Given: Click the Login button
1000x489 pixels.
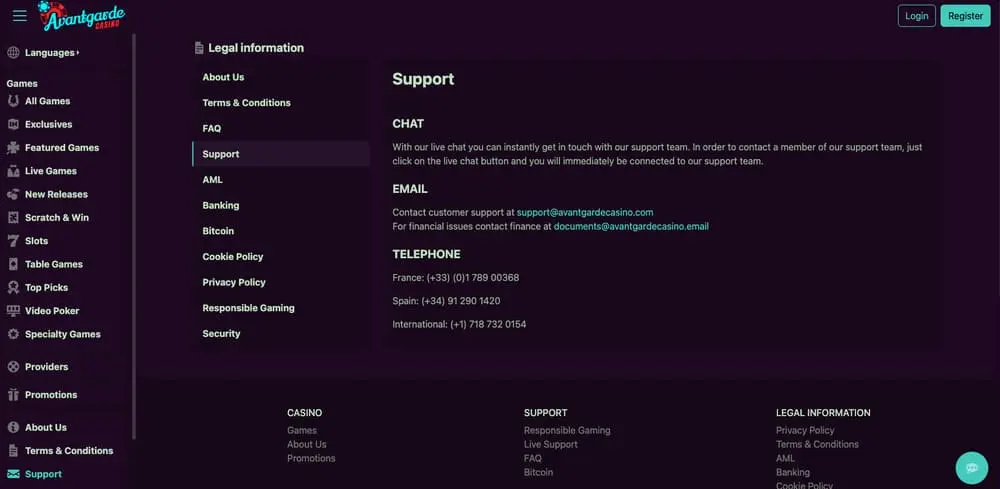Looking at the screenshot, I should point(916,16).
